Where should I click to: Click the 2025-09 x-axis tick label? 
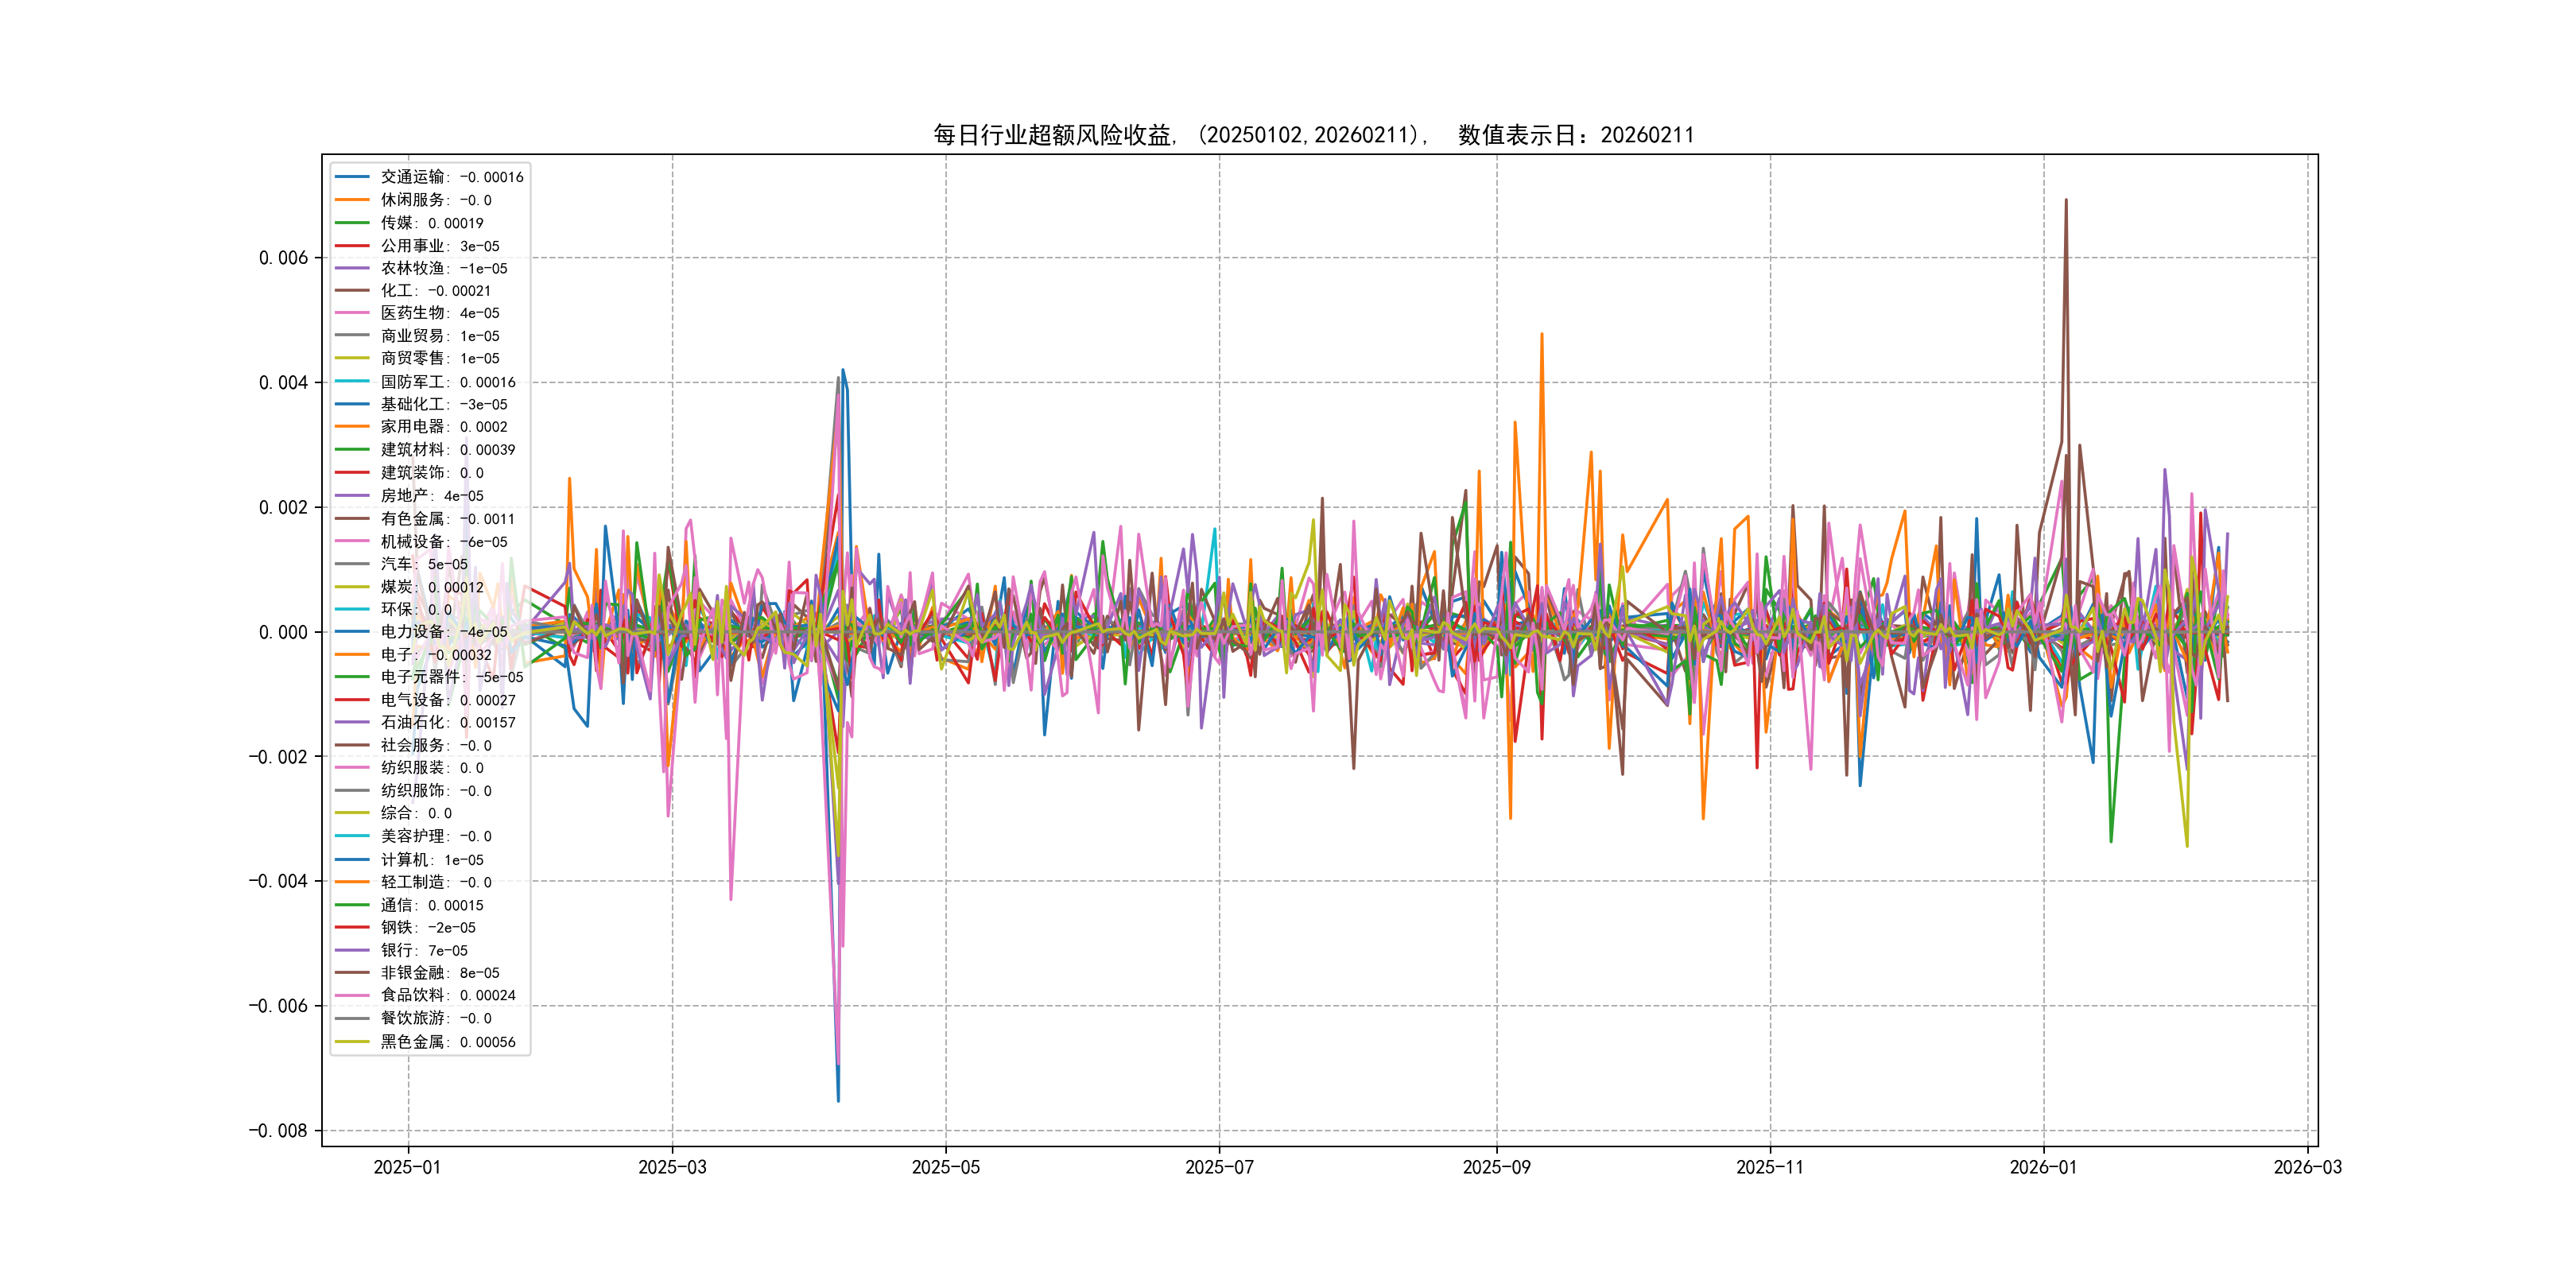click(1496, 1167)
